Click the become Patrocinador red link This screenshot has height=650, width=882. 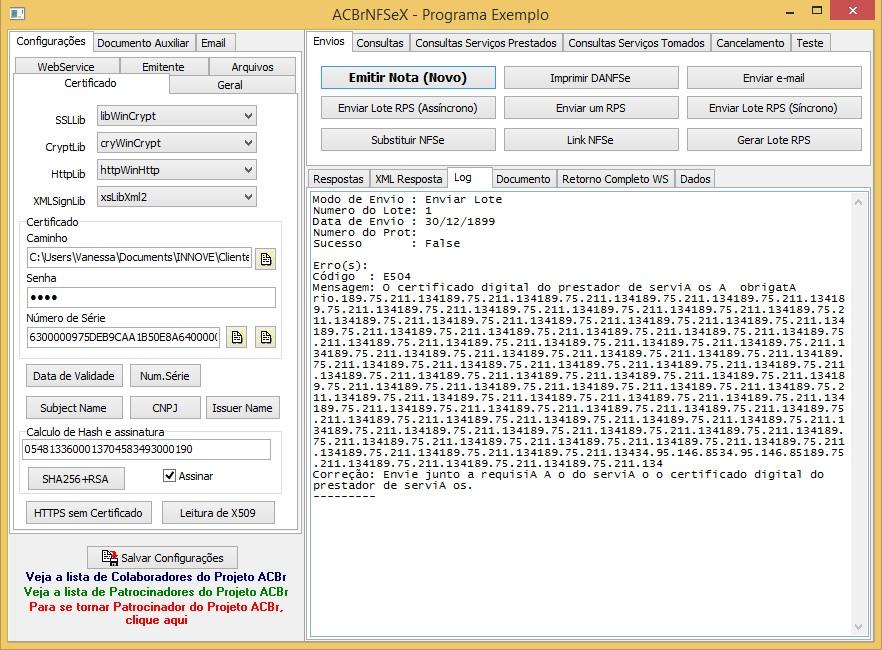pyautogui.click(x=156, y=613)
